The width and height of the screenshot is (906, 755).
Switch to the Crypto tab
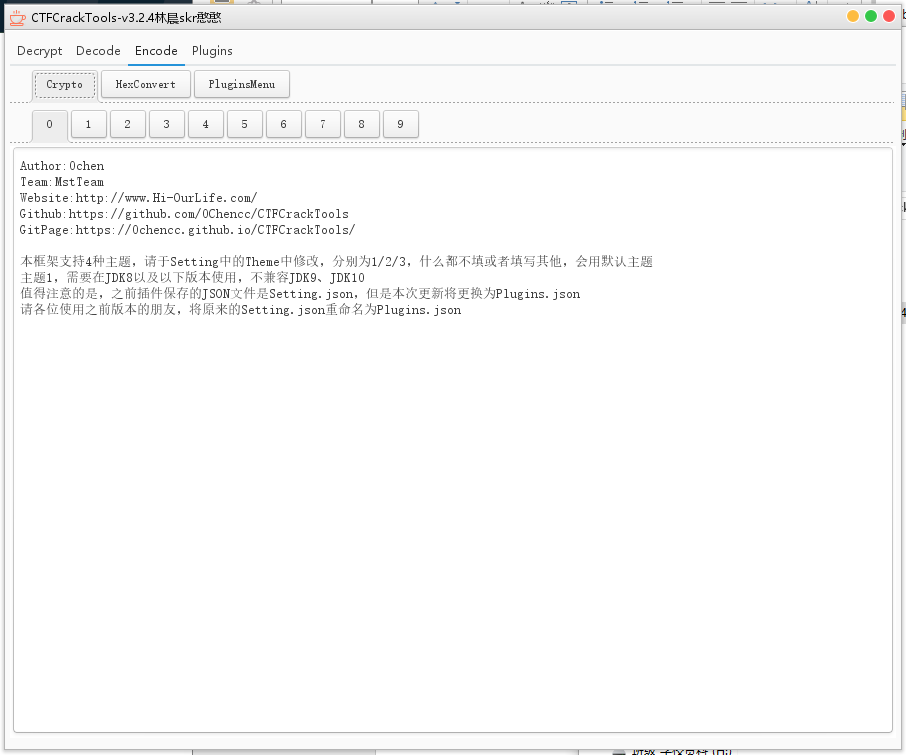point(64,85)
